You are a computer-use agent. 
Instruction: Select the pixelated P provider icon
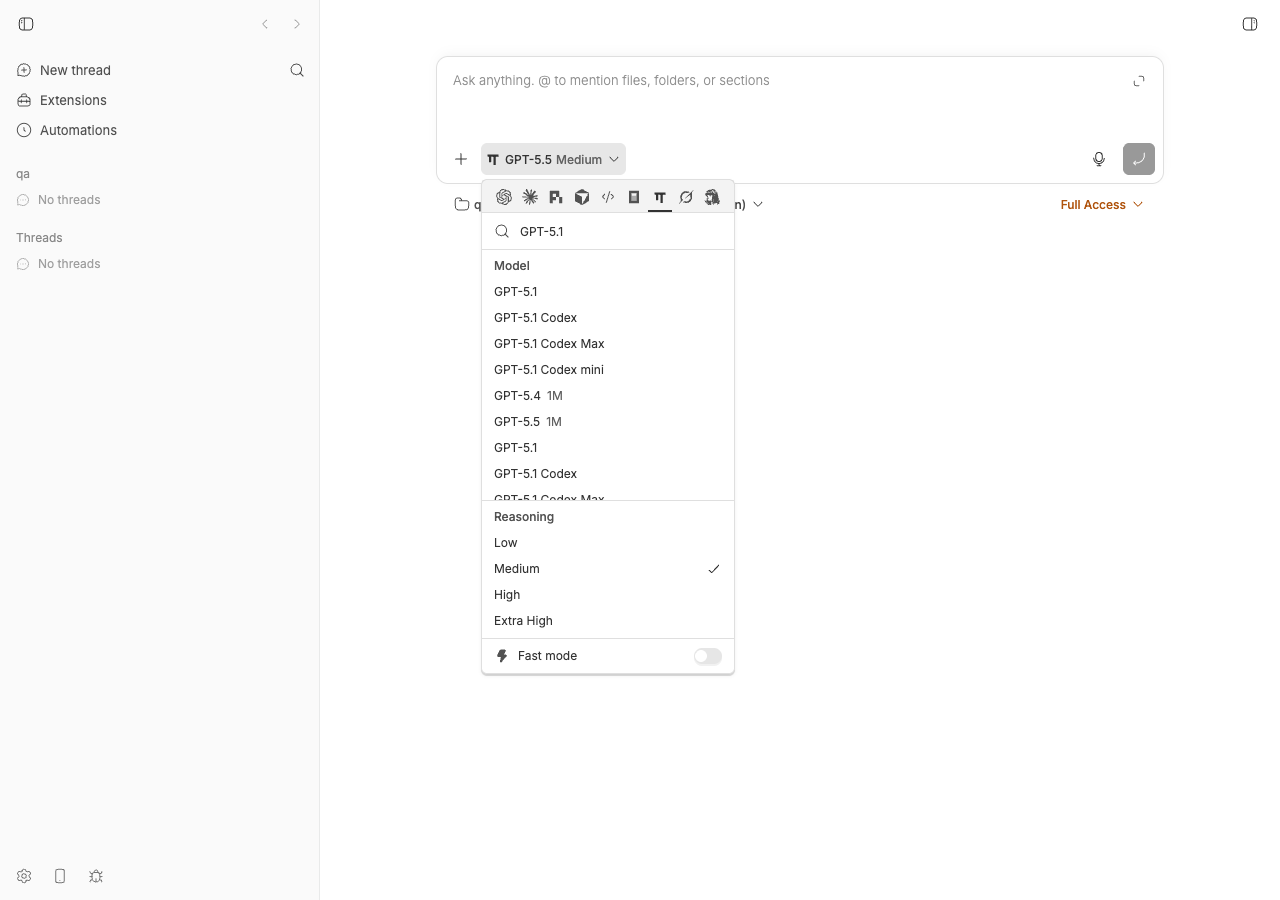556,197
